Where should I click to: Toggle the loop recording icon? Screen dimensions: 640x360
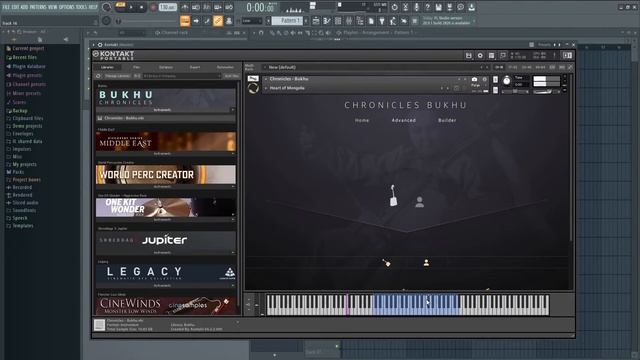tap(229, 7)
